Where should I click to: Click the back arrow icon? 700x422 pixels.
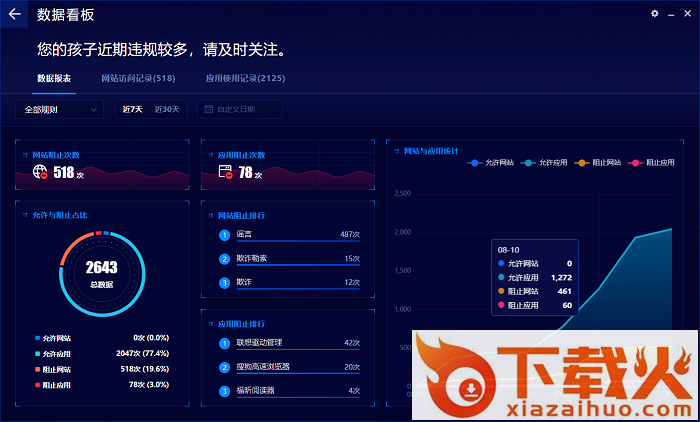(x=15, y=15)
